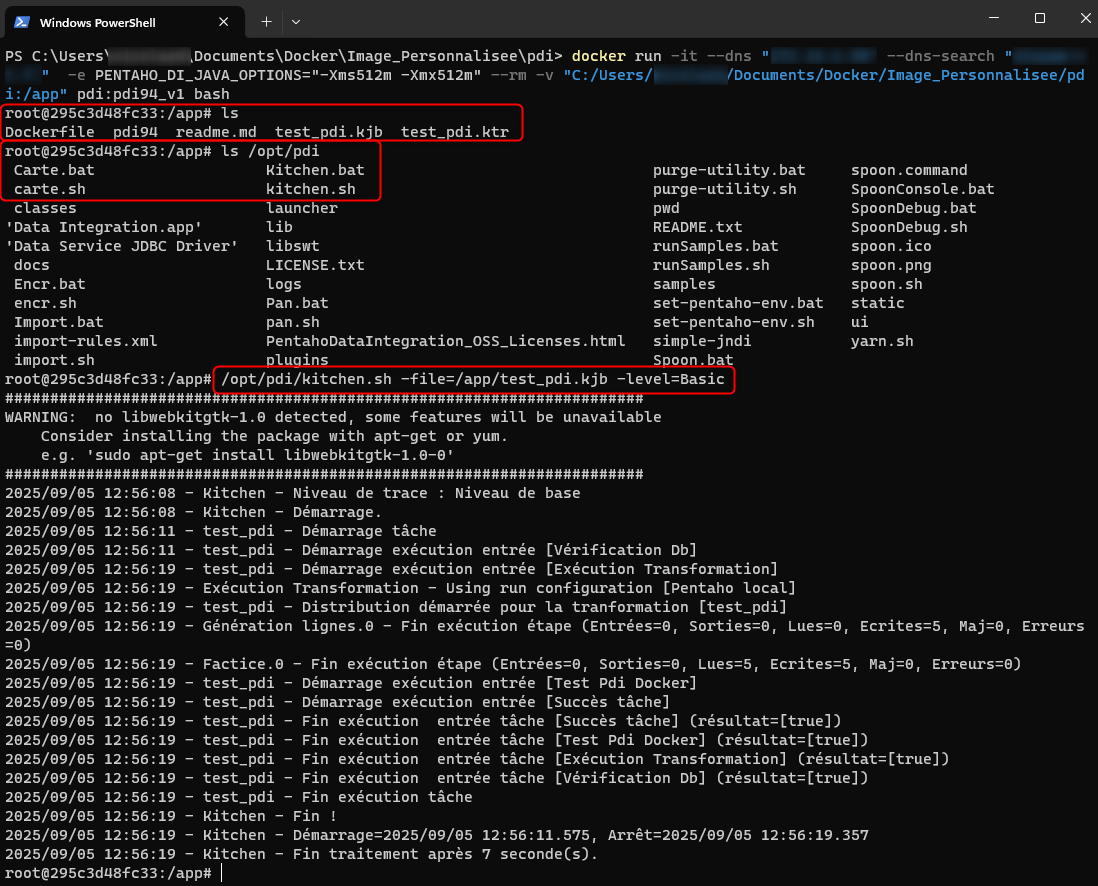This screenshot has height=886, width=1098.
Task: Click 'LICENSE.txt' in the listing
Action: click(x=315, y=265)
